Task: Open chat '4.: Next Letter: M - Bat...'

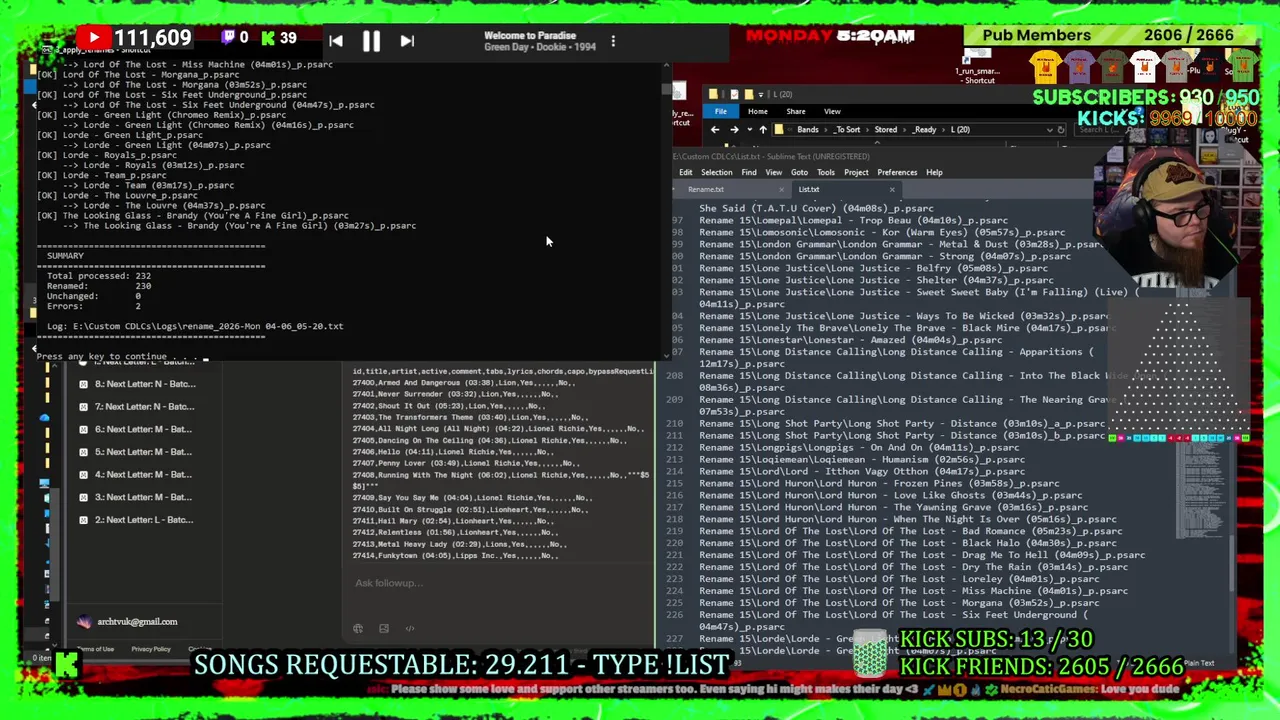Action: (x=143, y=475)
